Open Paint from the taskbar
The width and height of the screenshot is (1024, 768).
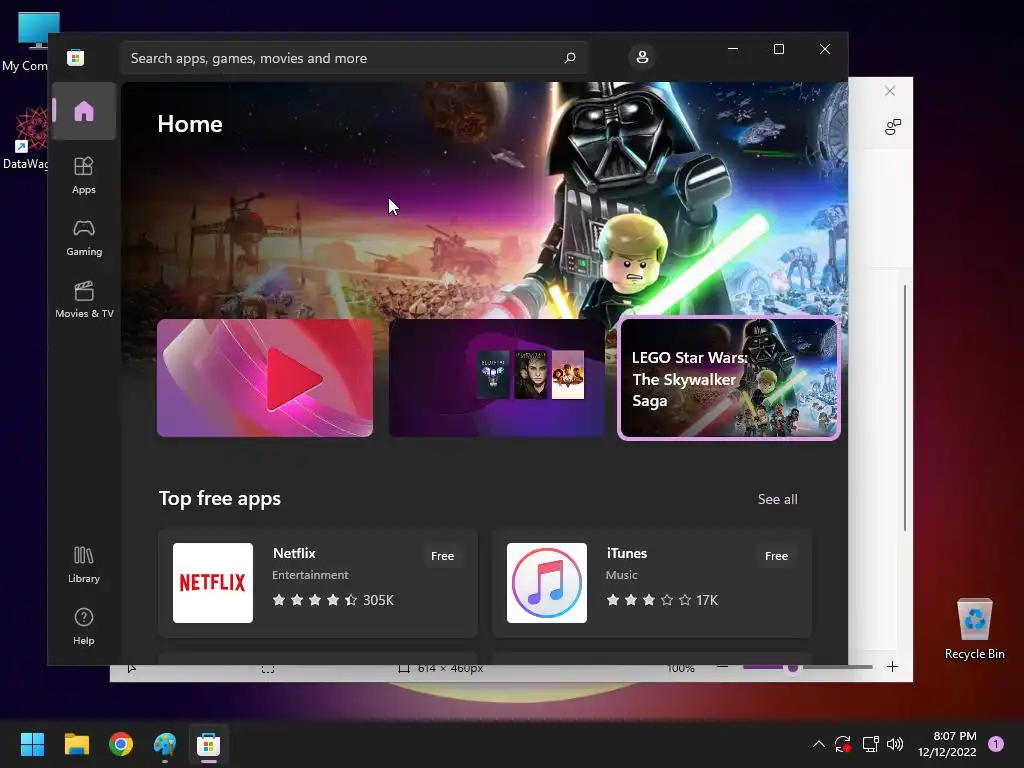pos(165,744)
